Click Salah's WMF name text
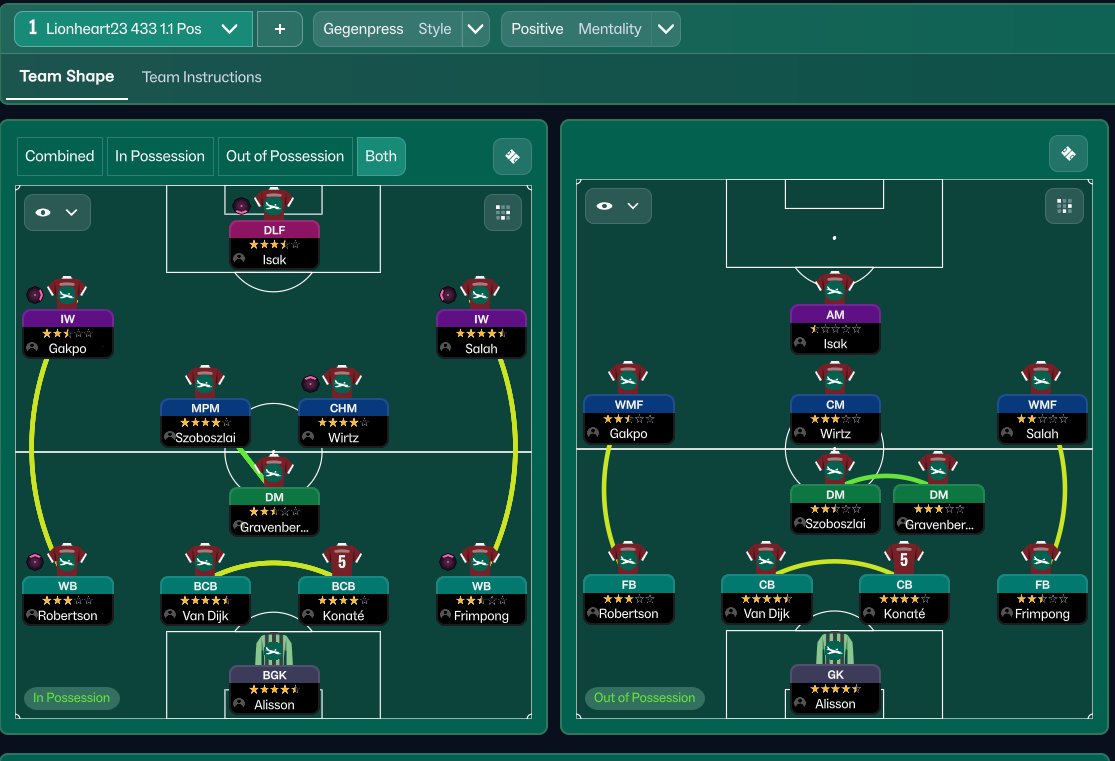 point(1042,433)
